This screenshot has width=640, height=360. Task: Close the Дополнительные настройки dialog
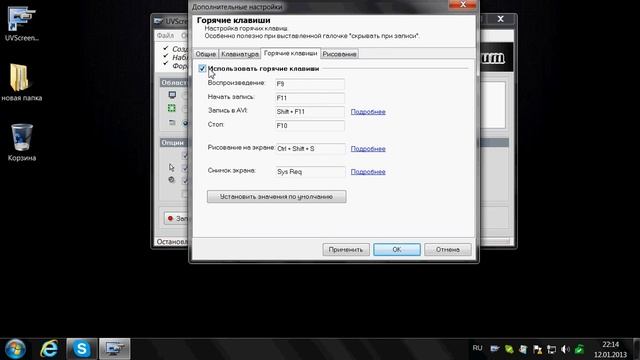click(x=462, y=4)
